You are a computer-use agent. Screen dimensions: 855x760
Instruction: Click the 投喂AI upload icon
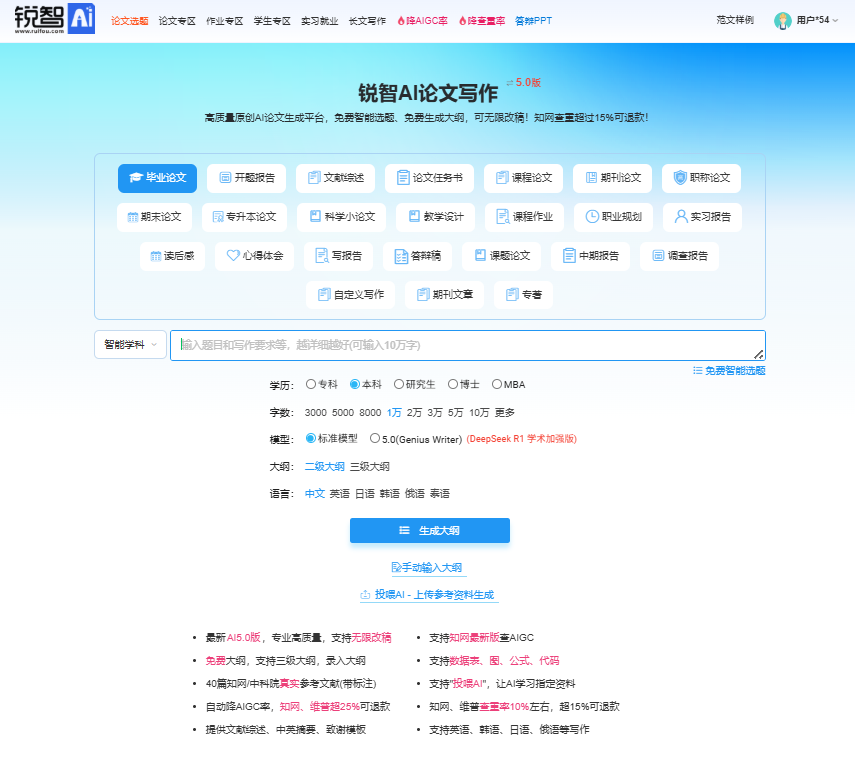pyautogui.click(x=366, y=595)
